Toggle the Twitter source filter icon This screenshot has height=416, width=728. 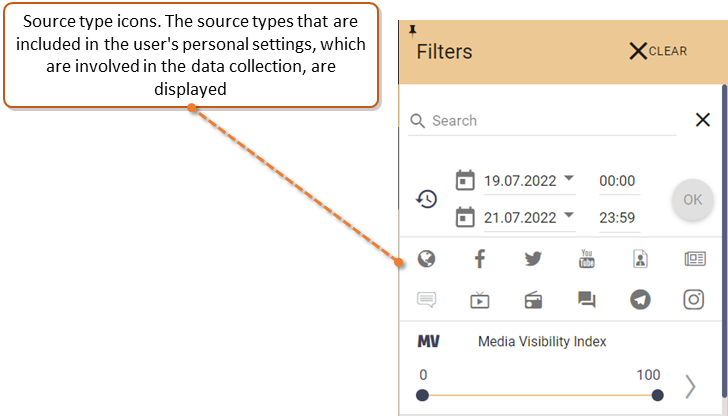533,259
